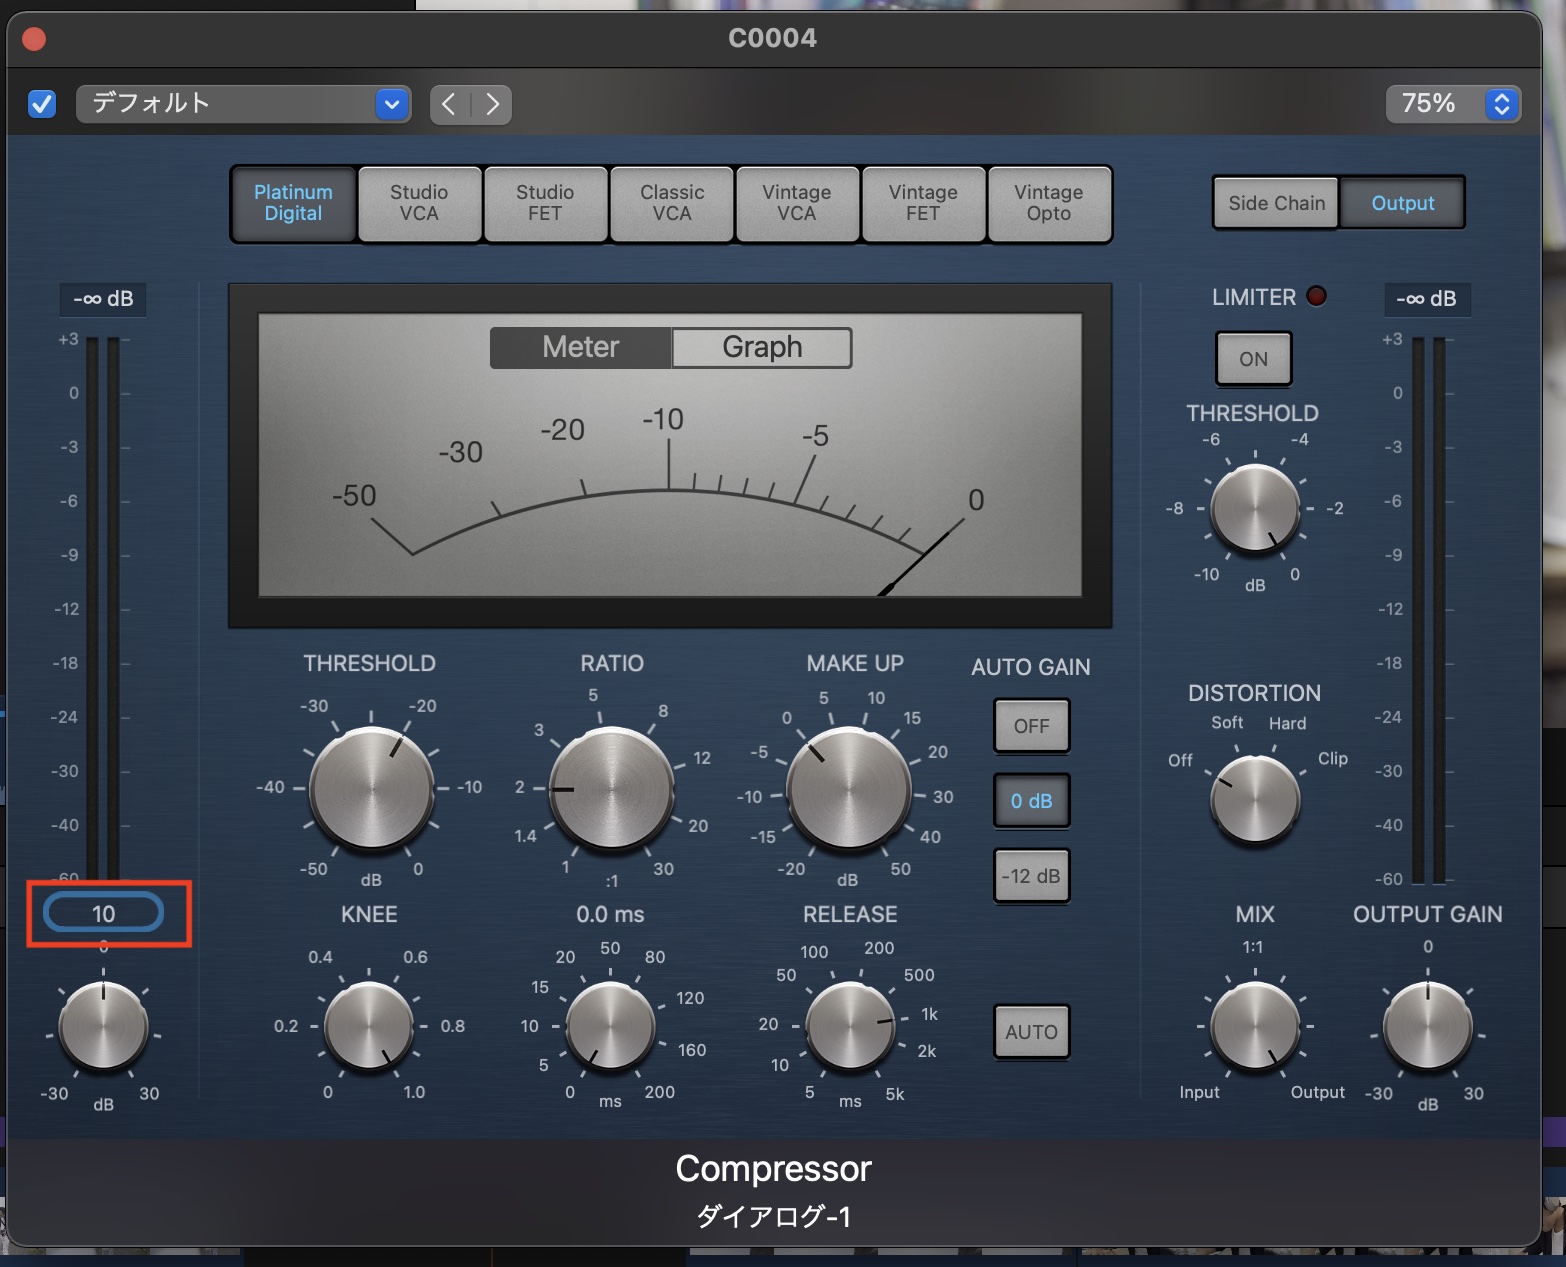The image size is (1566, 1267).
Task: Show the Meter display
Action: coord(581,347)
